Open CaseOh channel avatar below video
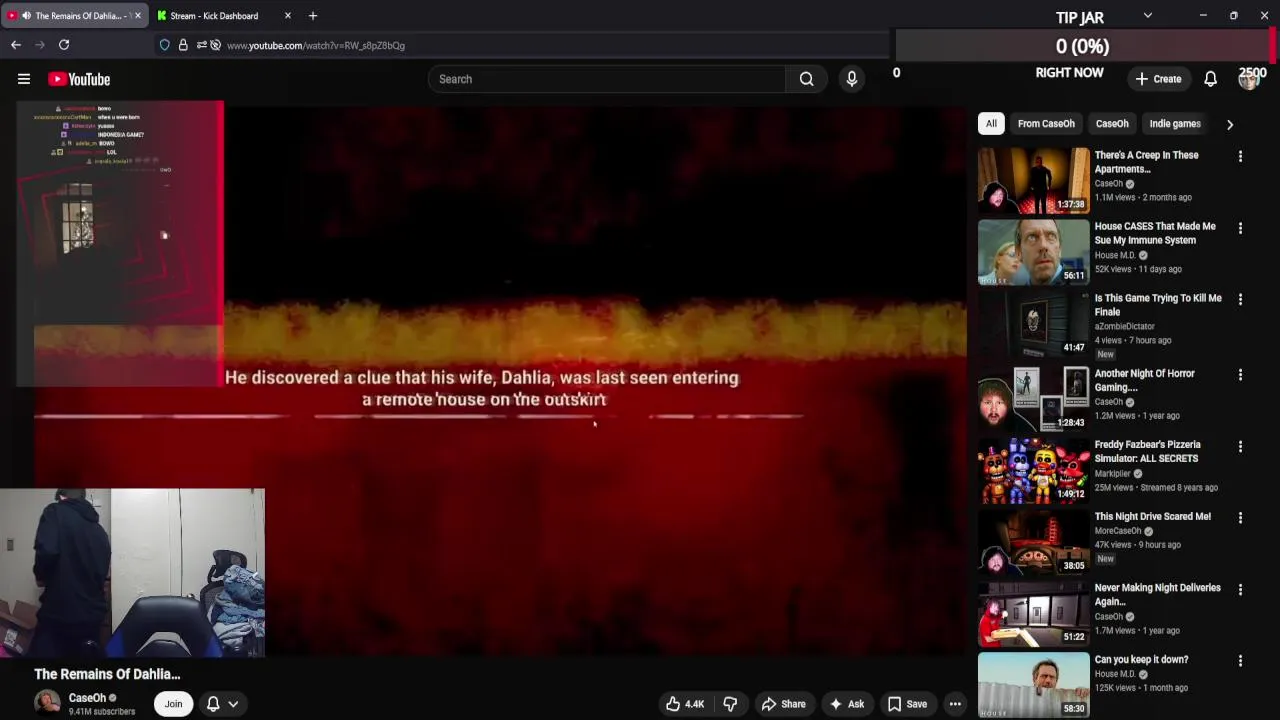The height and width of the screenshot is (720, 1280). tap(47, 703)
